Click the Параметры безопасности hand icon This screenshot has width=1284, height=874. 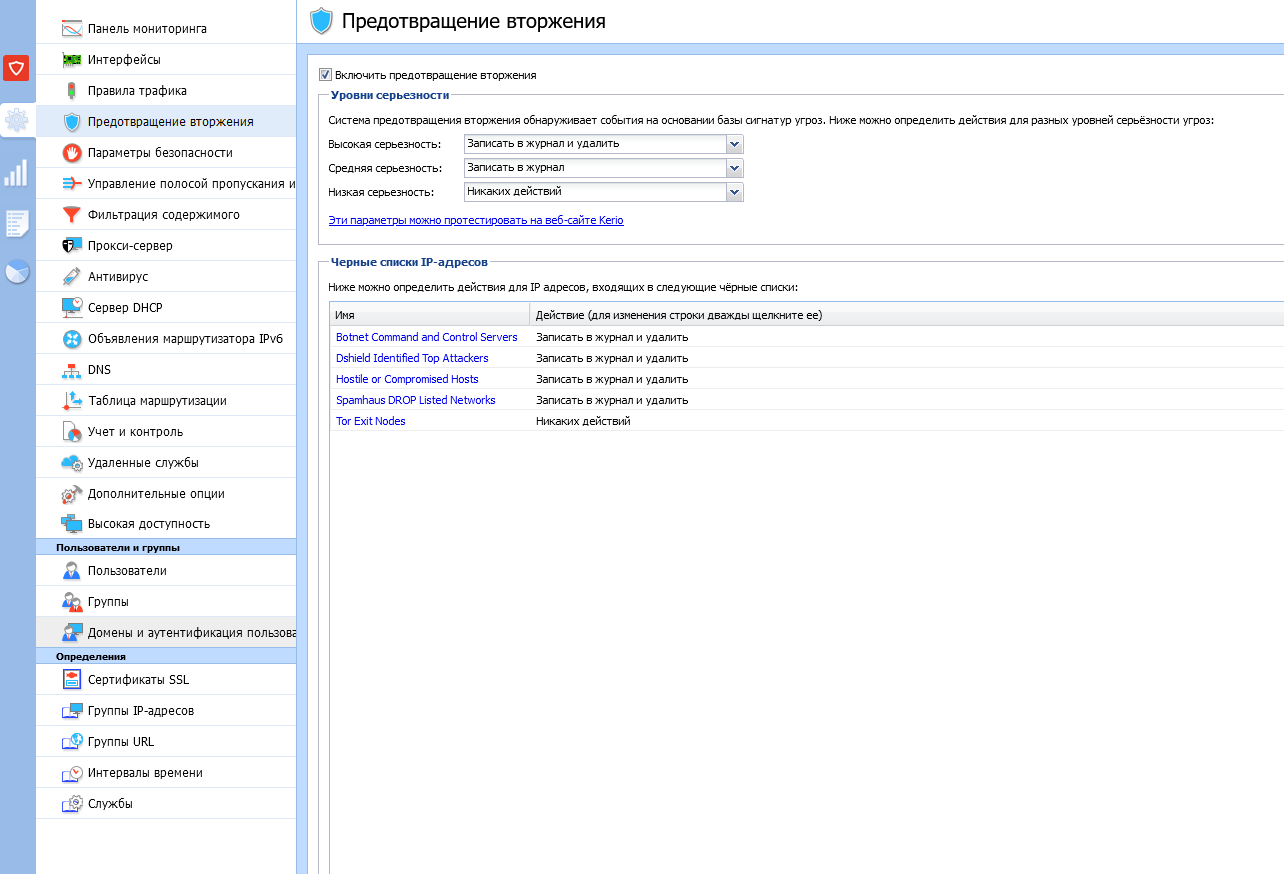[x=72, y=152]
